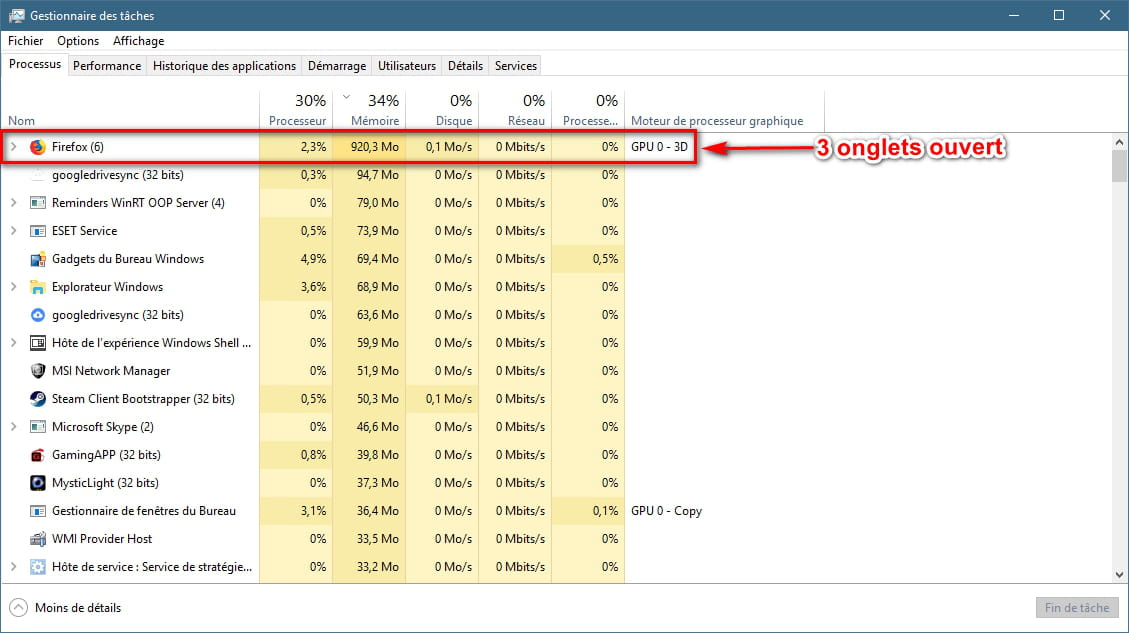This screenshot has height=633, width=1129.
Task: Click the Fin de tâche button
Action: [x=1076, y=608]
